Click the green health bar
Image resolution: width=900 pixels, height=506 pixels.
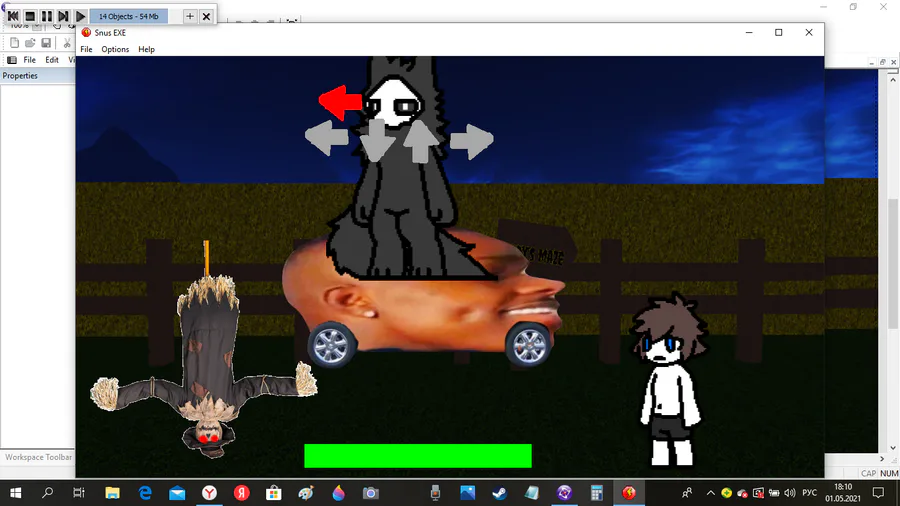coord(418,456)
